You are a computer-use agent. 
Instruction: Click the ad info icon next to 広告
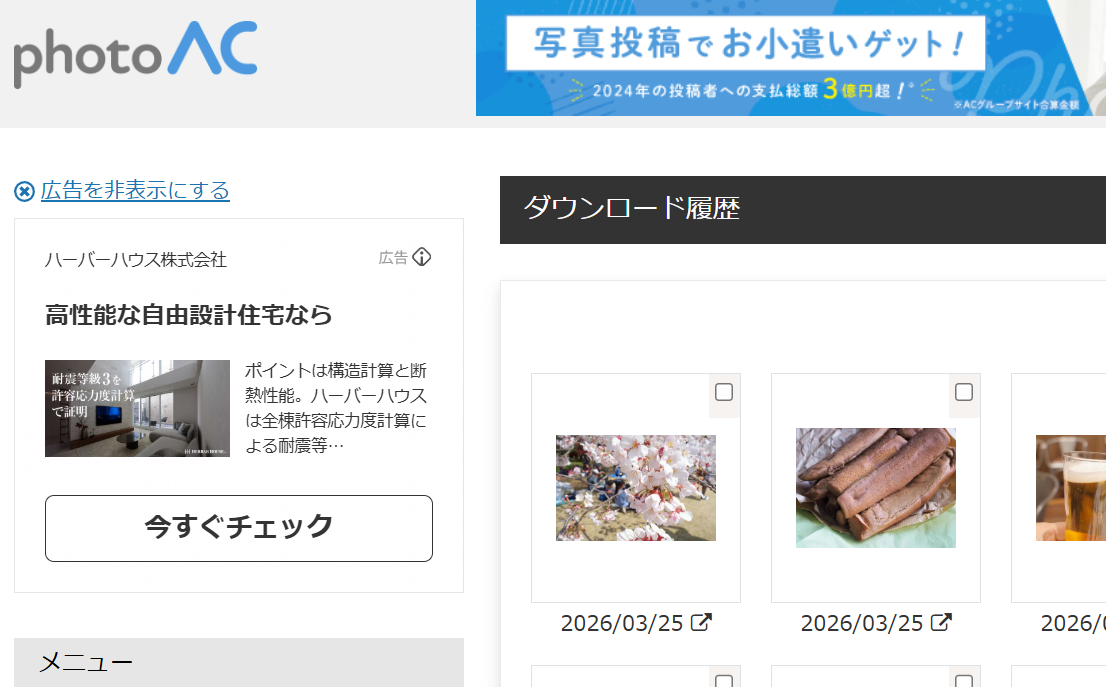click(422, 257)
